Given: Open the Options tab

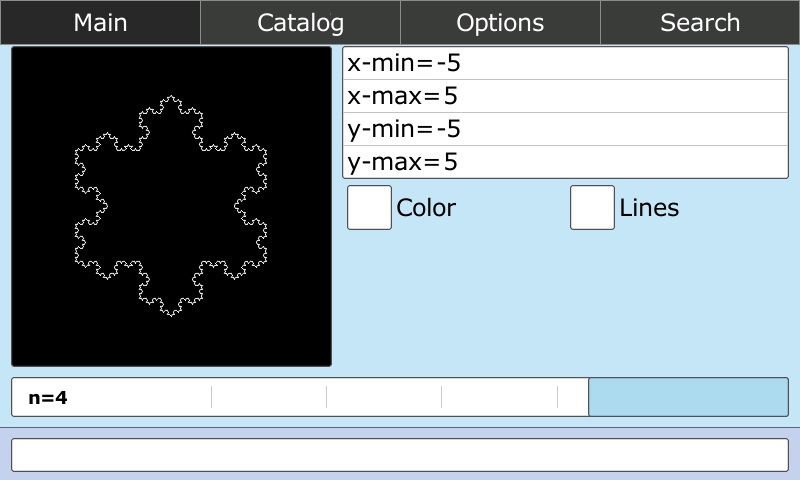Looking at the screenshot, I should pos(500,22).
